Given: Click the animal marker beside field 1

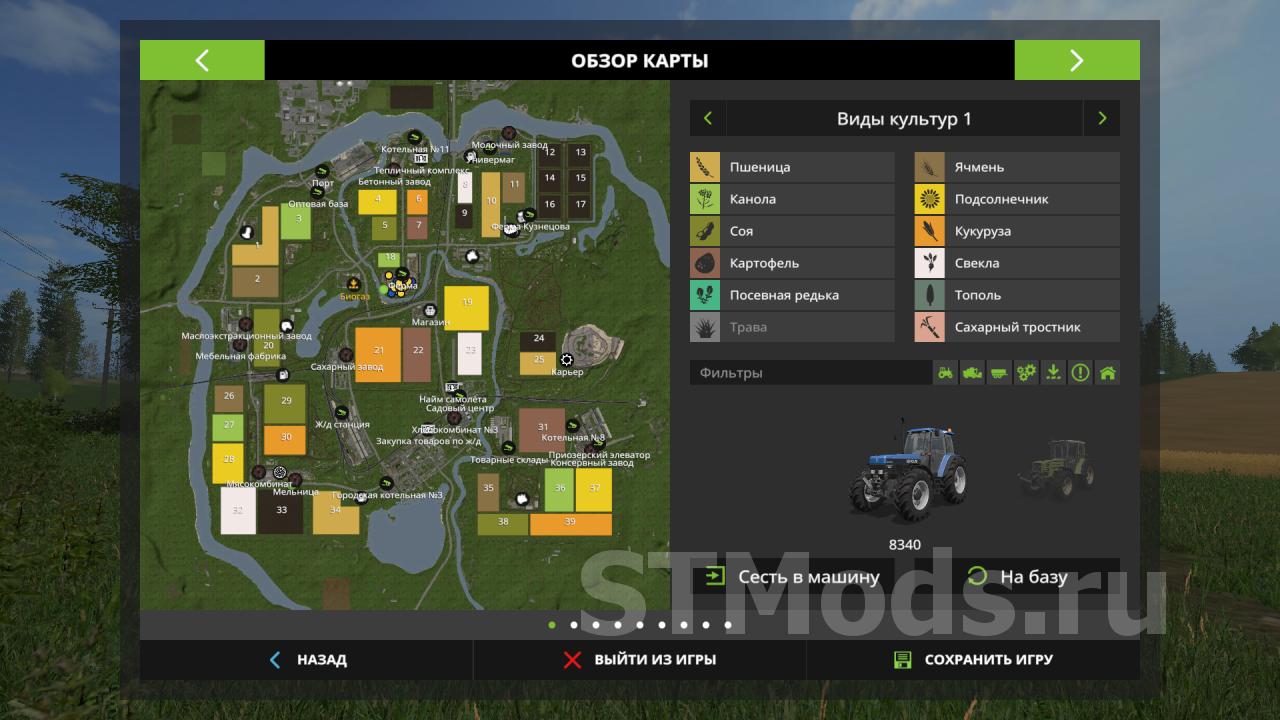Looking at the screenshot, I should [x=247, y=231].
